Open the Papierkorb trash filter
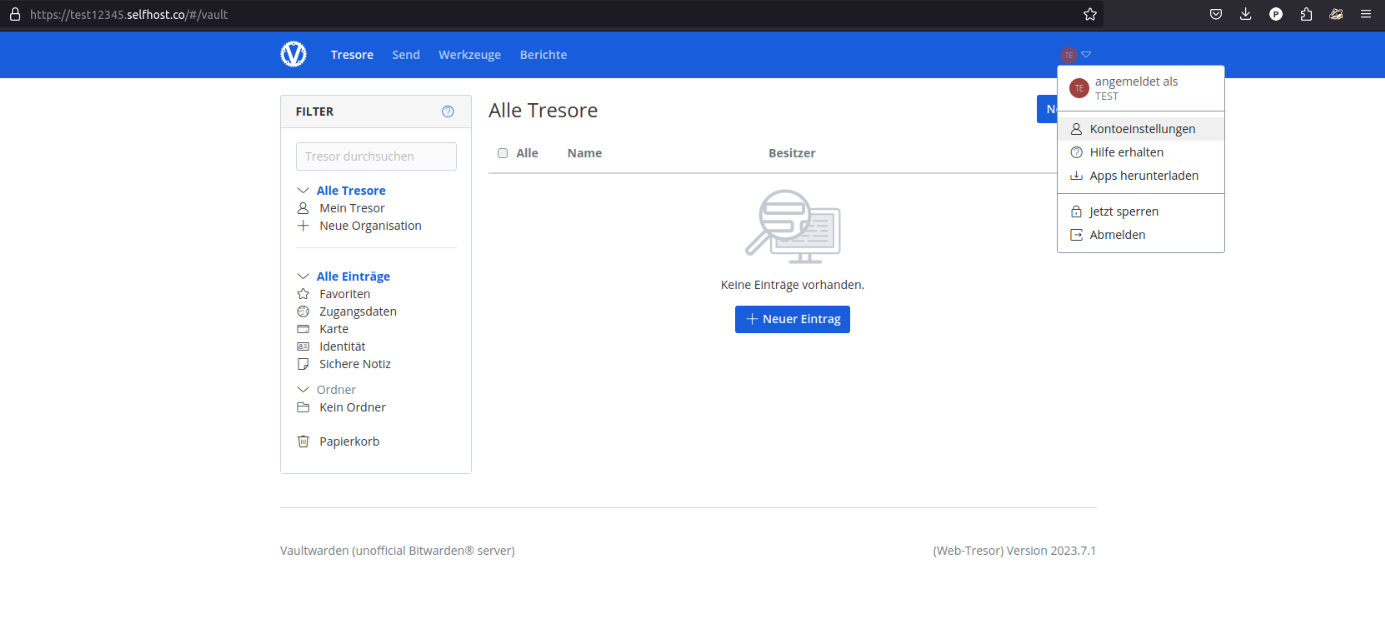Screen dimensions: 1385x632 click(348, 441)
